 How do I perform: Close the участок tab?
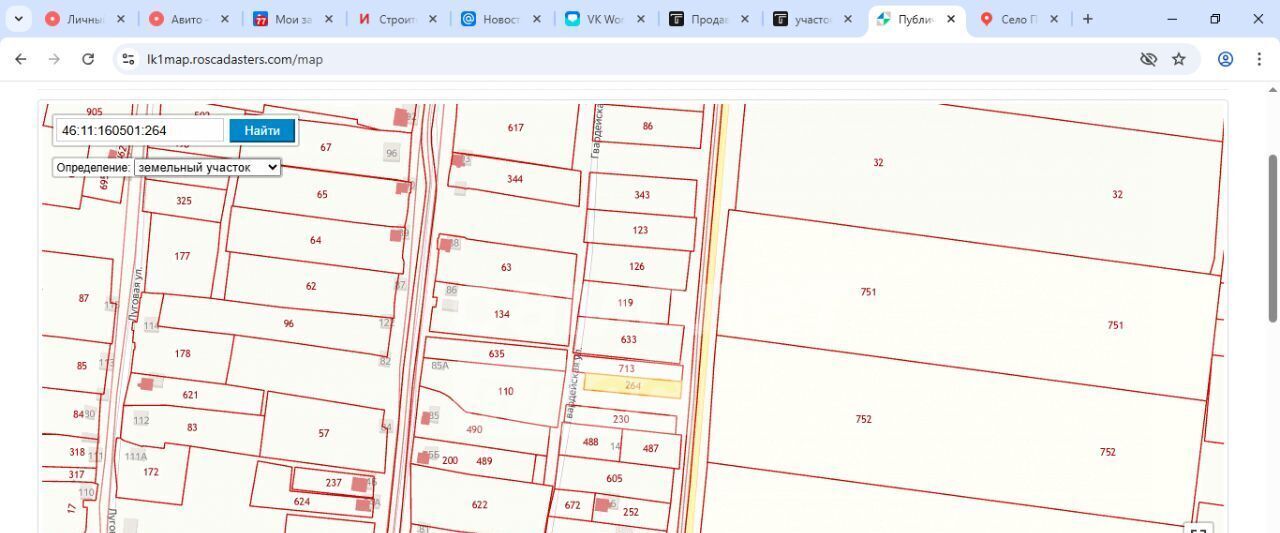[x=849, y=19]
